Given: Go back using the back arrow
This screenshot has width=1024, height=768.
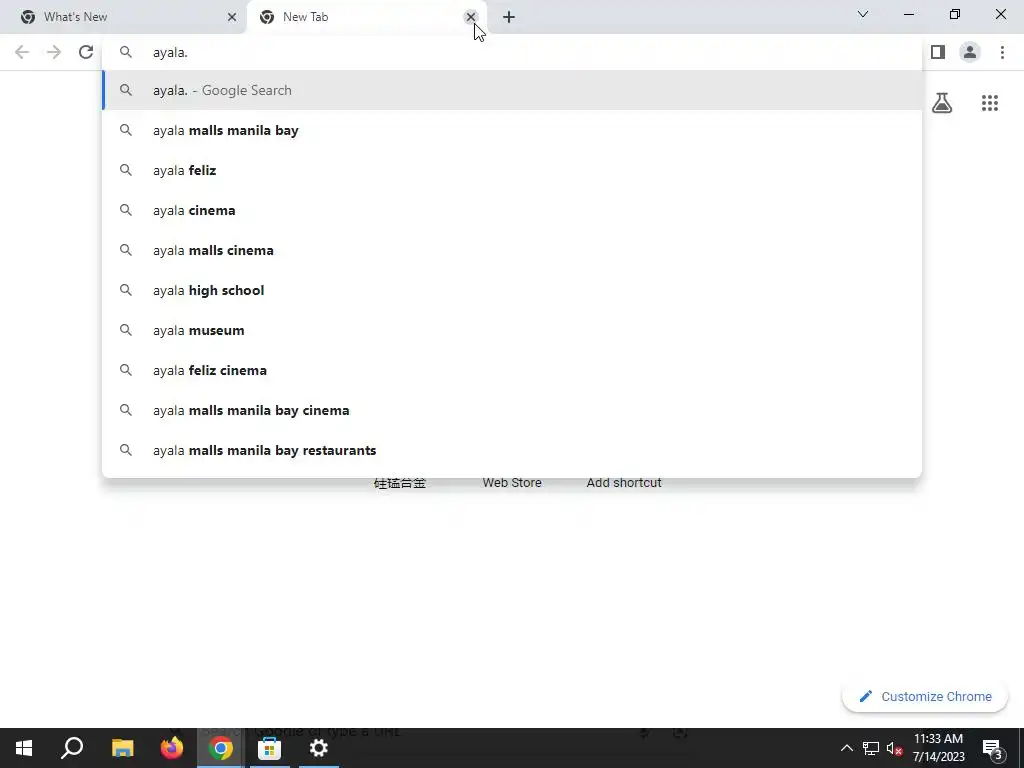Looking at the screenshot, I should click(x=22, y=52).
